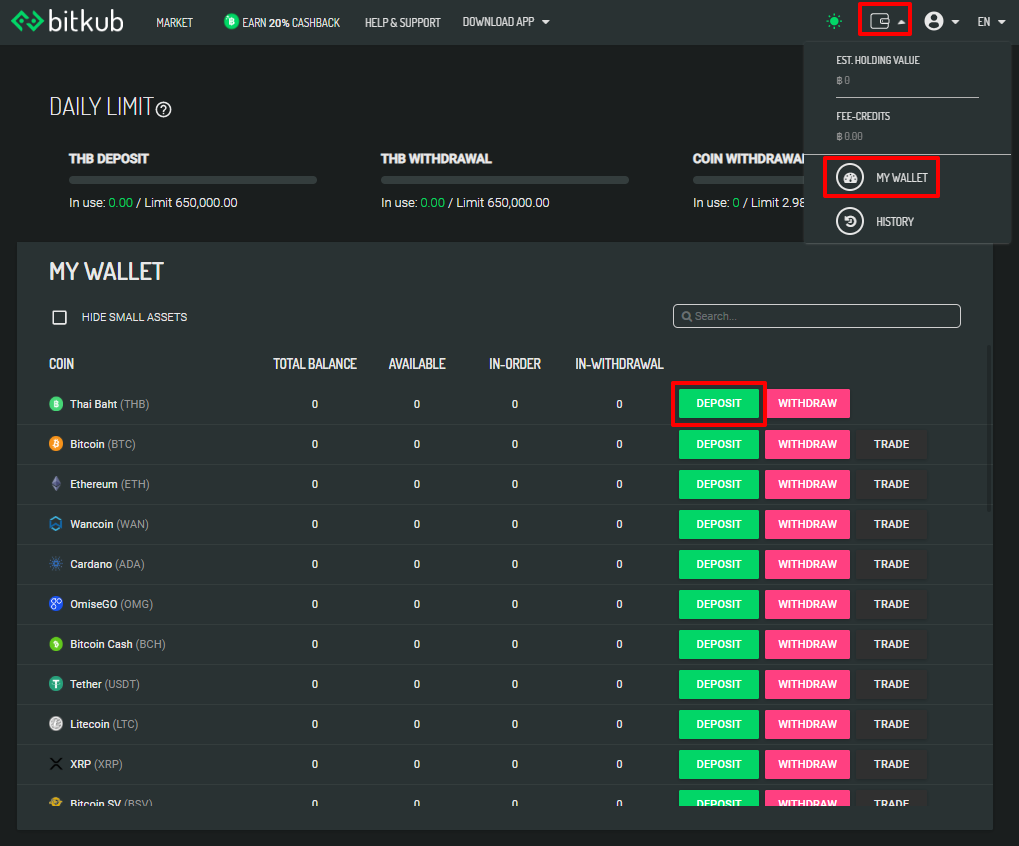Screen dimensions: 1019x846
Task: Click Tether (USDT) coin name
Action: coord(105,684)
